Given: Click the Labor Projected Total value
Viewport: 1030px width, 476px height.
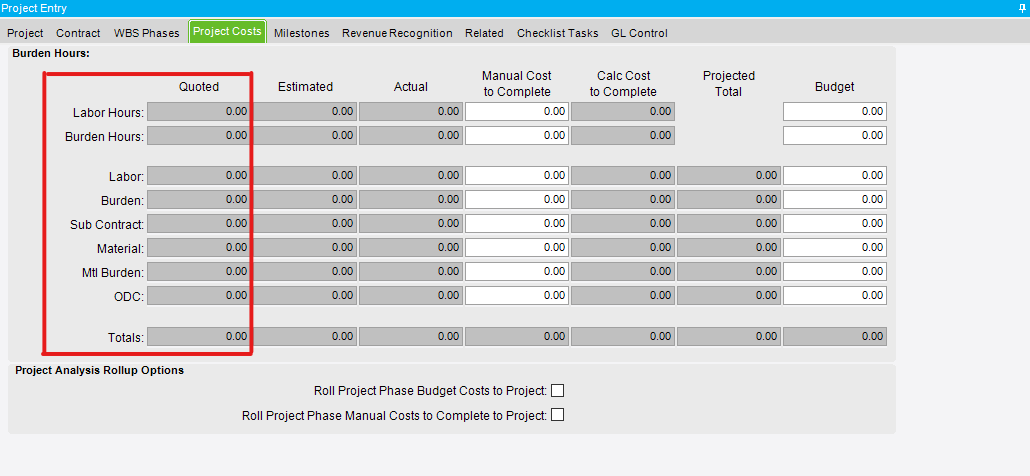Looking at the screenshot, I should pyautogui.click(x=729, y=175).
